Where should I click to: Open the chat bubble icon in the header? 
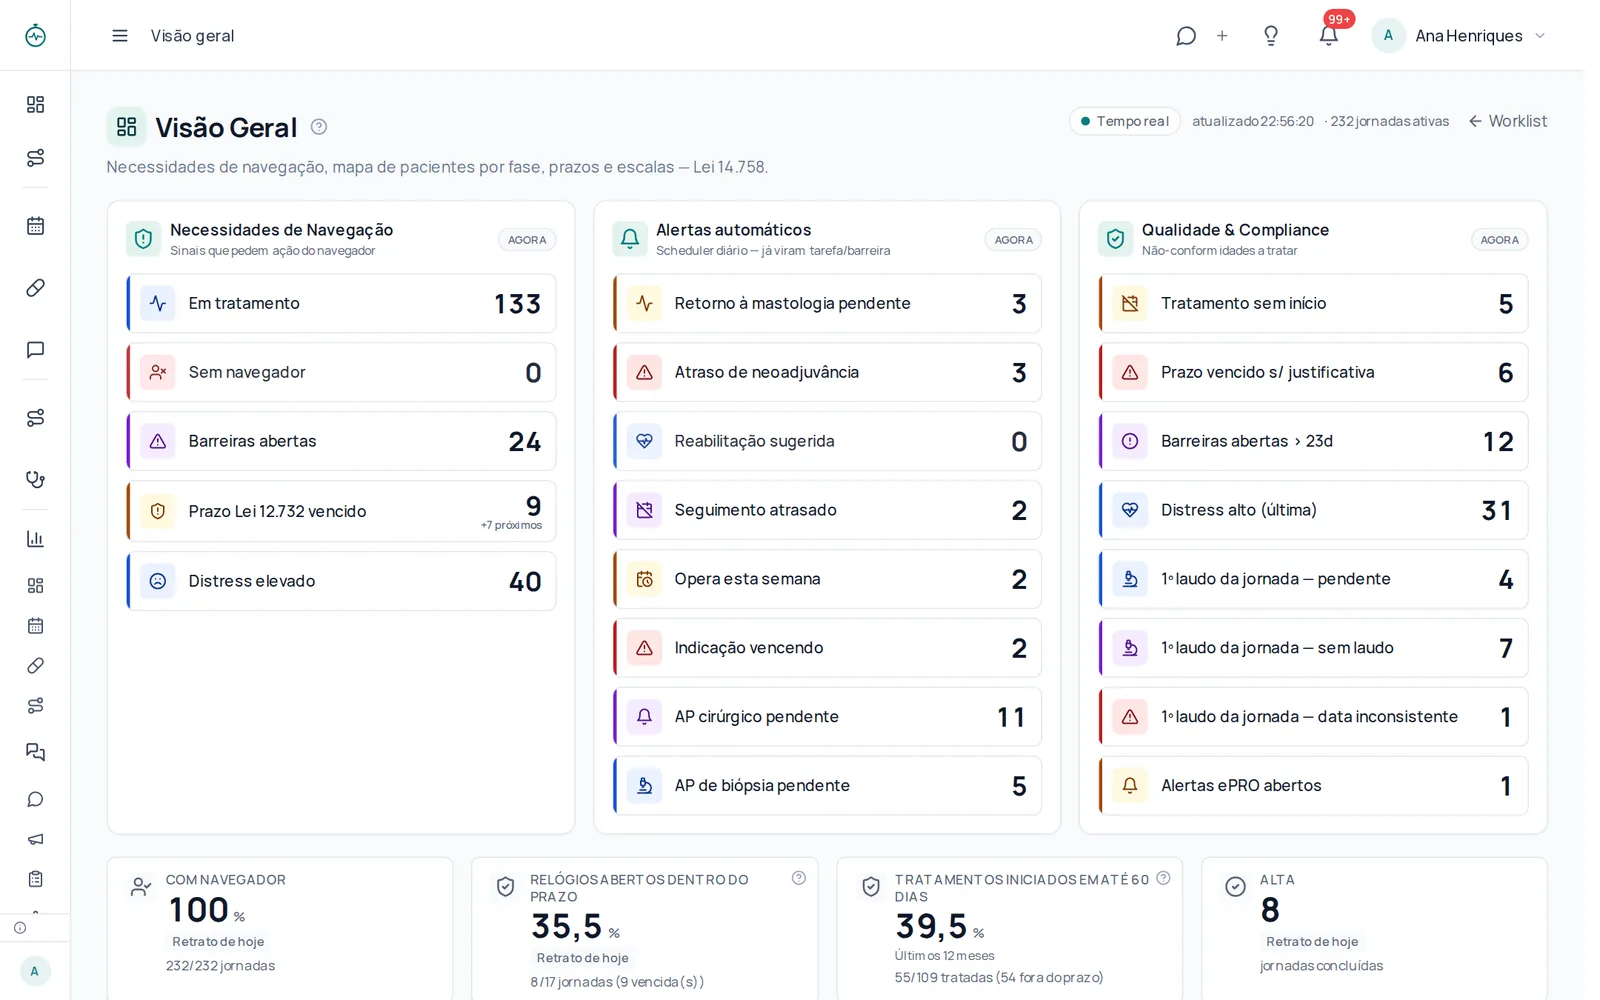[x=1186, y=36]
